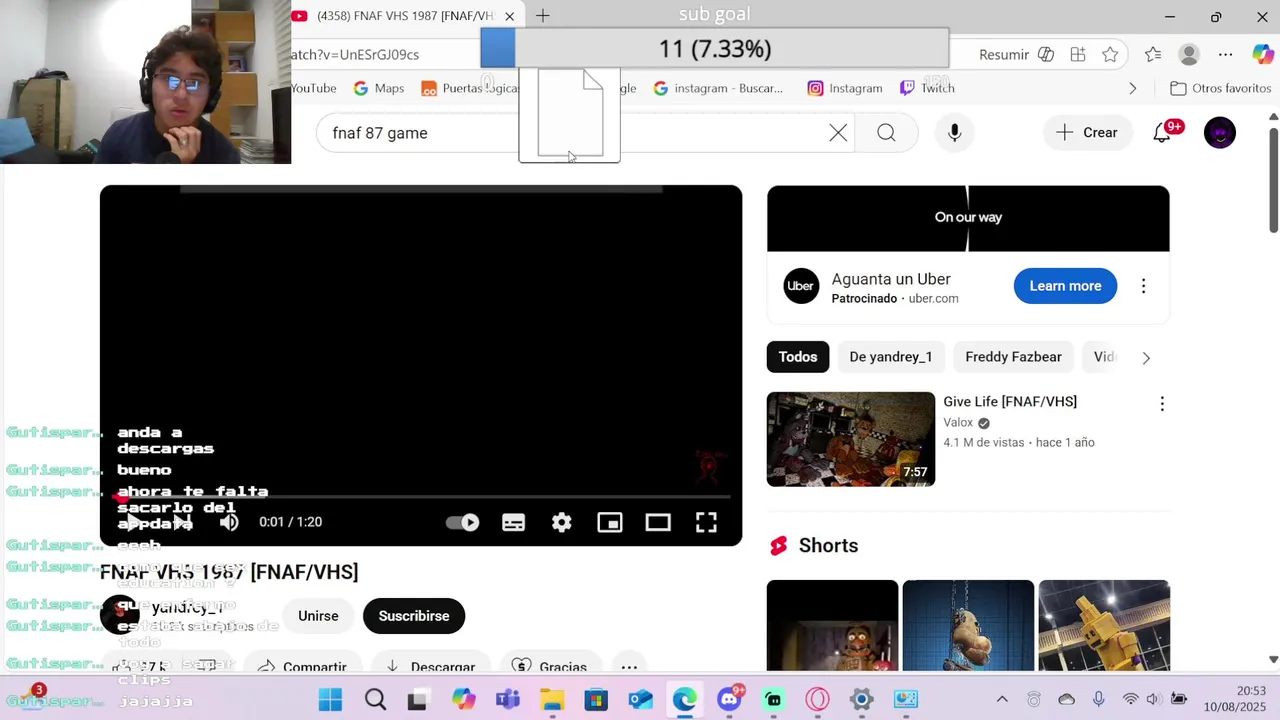Open the Windows Start menu
The width and height of the screenshot is (1280, 720).
click(x=331, y=699)
